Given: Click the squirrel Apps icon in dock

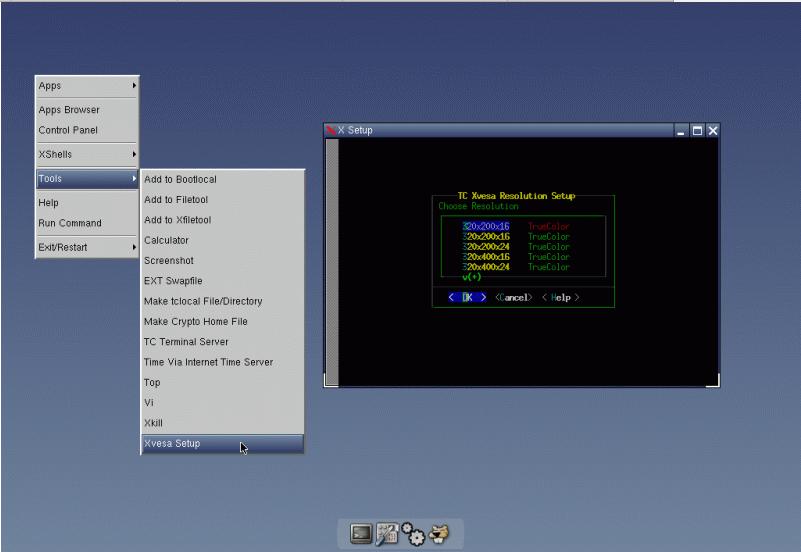Looking at the screenshot, I should [x=439, y=534].
